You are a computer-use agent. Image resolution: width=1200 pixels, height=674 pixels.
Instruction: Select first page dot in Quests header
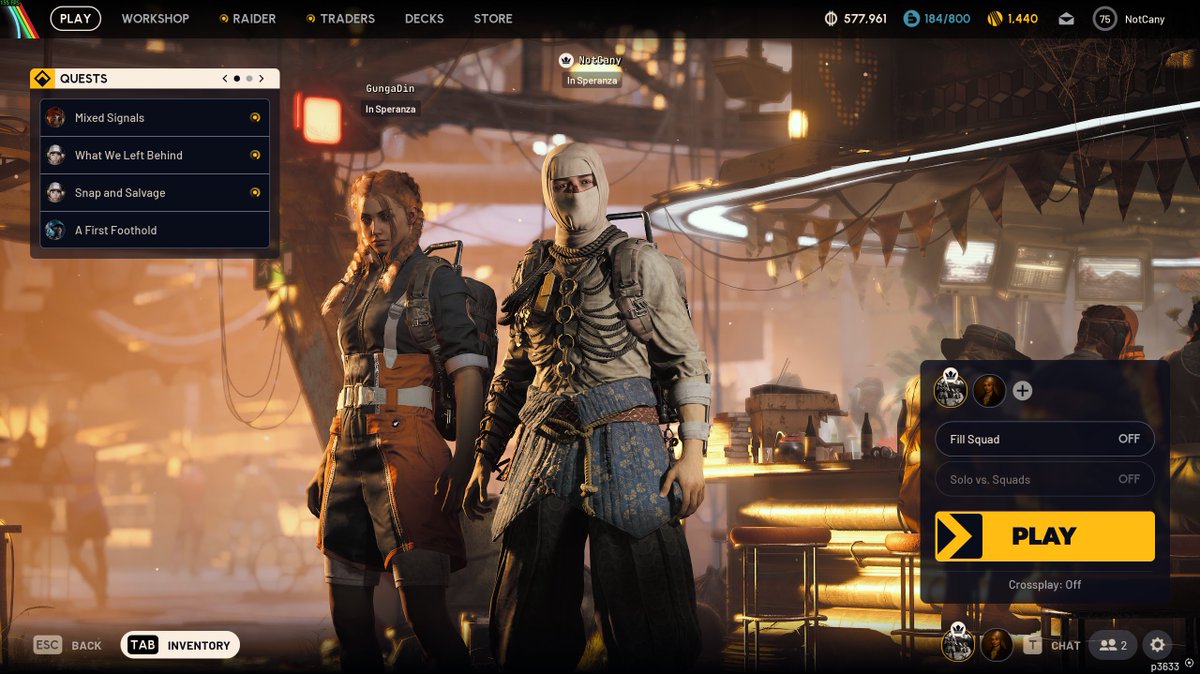point(237,78)
